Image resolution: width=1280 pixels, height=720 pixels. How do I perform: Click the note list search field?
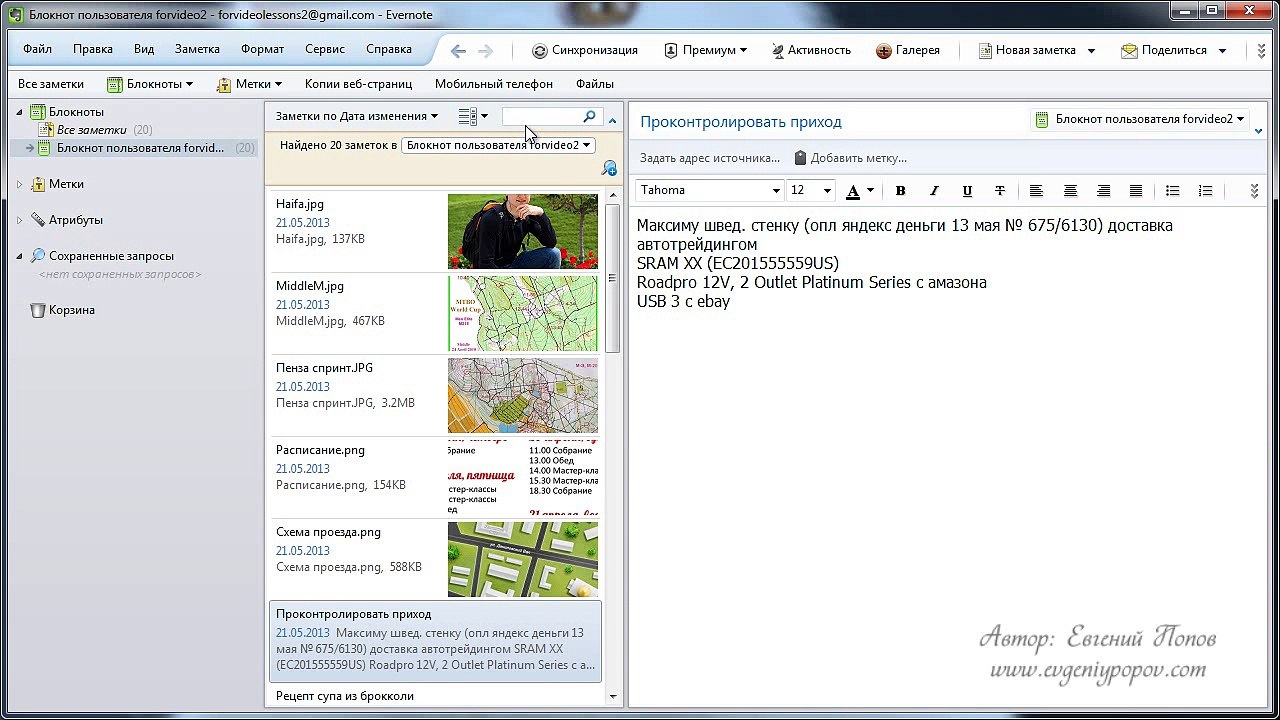tap(541, 117)
